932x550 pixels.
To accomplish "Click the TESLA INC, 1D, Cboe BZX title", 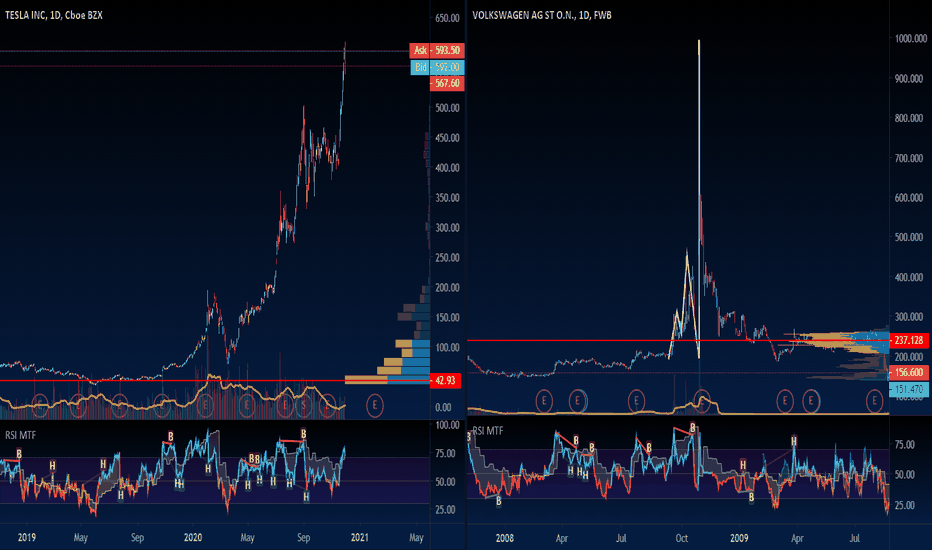I will (54, 15).
